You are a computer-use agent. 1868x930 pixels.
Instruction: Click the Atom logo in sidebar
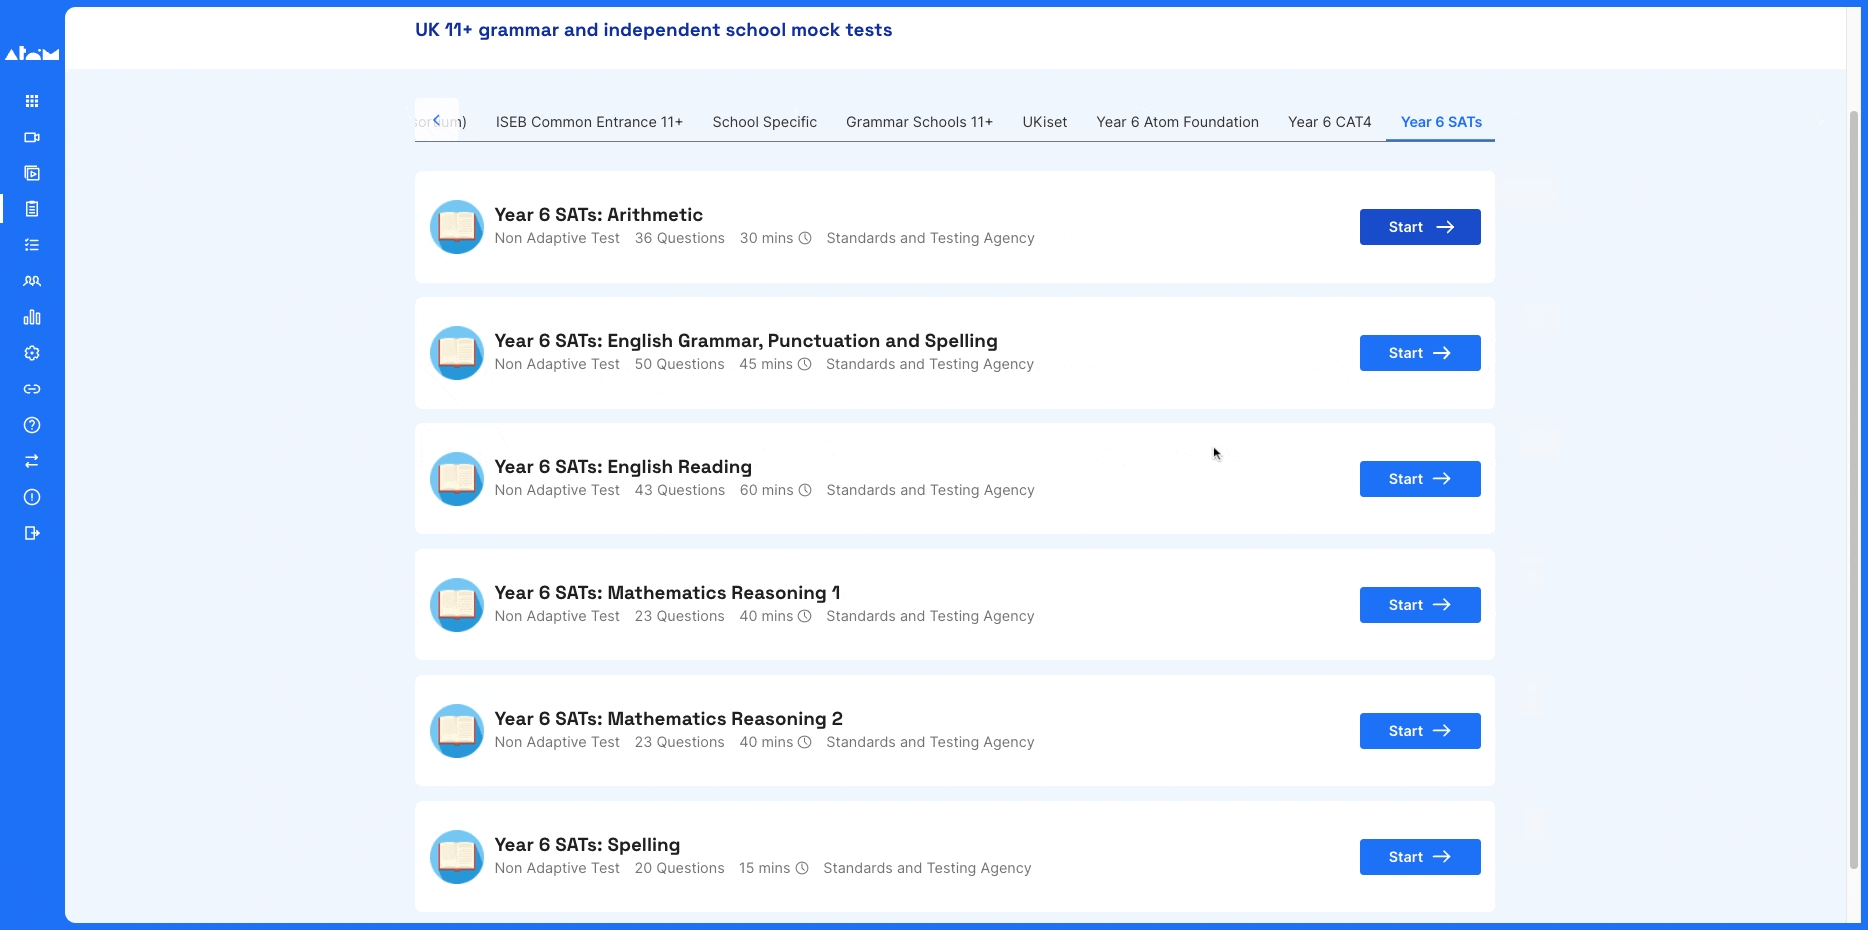tap(32, 53)
